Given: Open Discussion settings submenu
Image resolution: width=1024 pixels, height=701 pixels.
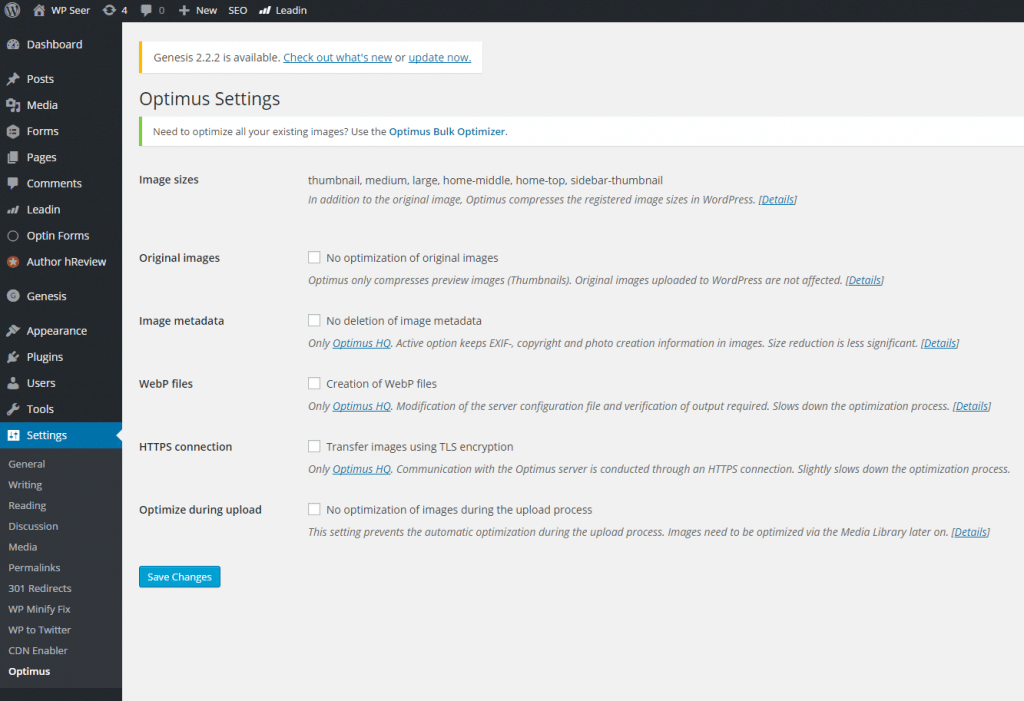Looking at the screenshot, I should [x=33, y=526].
